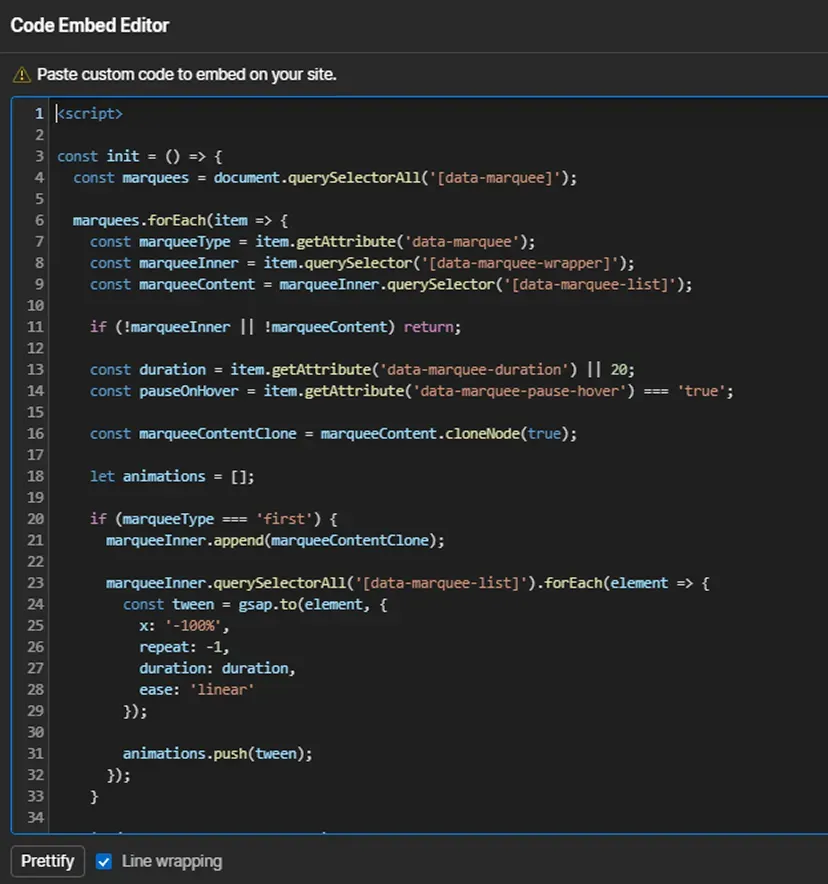
Task: Click 'marqueeInner.append(marqueeContentClone);' on line 21
Action: (x=275, y=540)
